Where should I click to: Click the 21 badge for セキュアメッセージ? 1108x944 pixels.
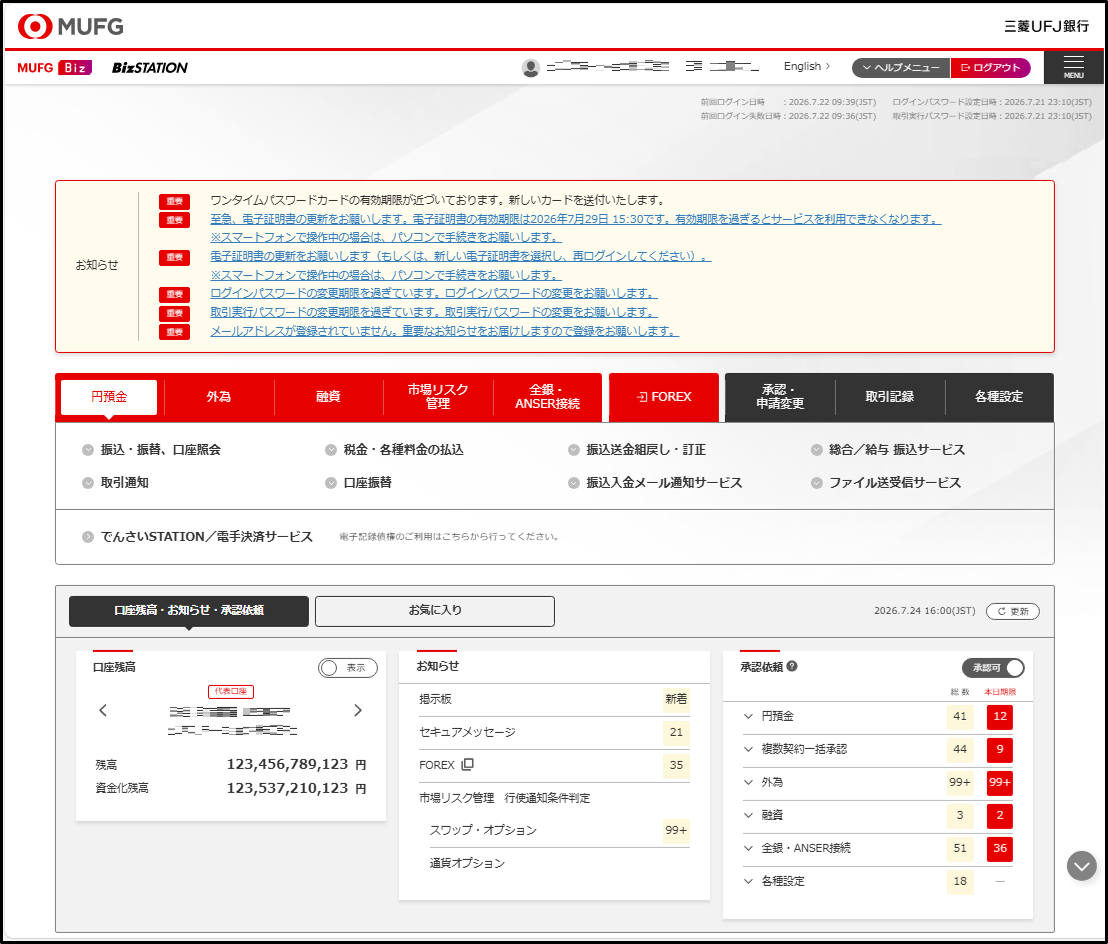pyautogui.click(x=676, y=732)
